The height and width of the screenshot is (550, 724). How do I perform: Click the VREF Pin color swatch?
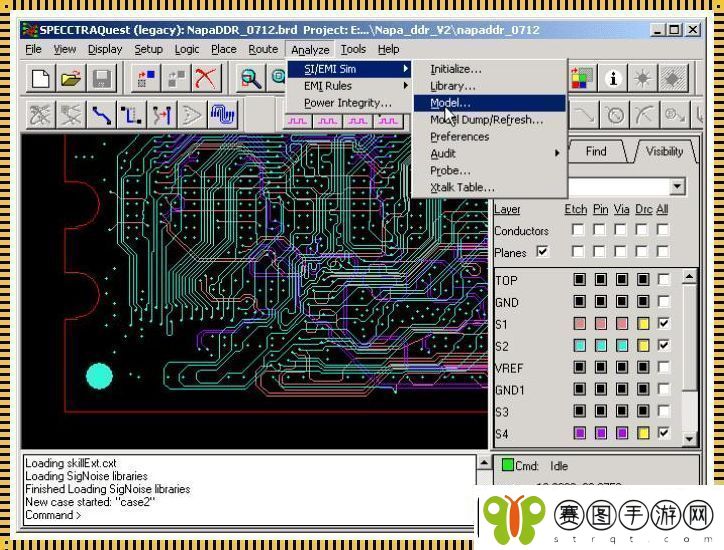600,367
